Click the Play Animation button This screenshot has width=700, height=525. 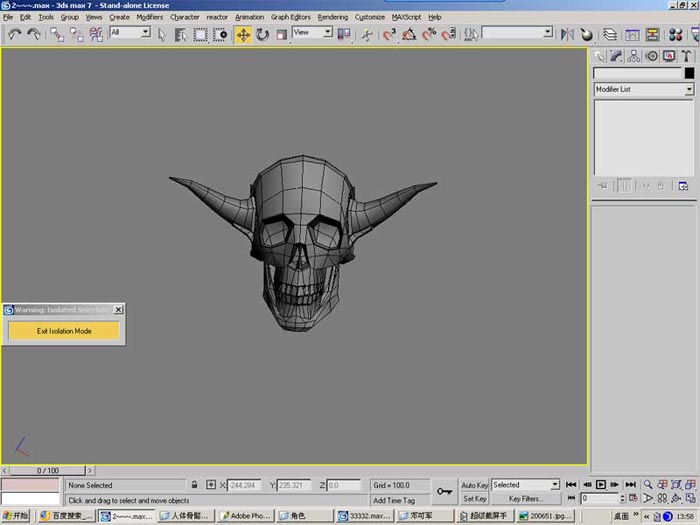tap(601, 484)
